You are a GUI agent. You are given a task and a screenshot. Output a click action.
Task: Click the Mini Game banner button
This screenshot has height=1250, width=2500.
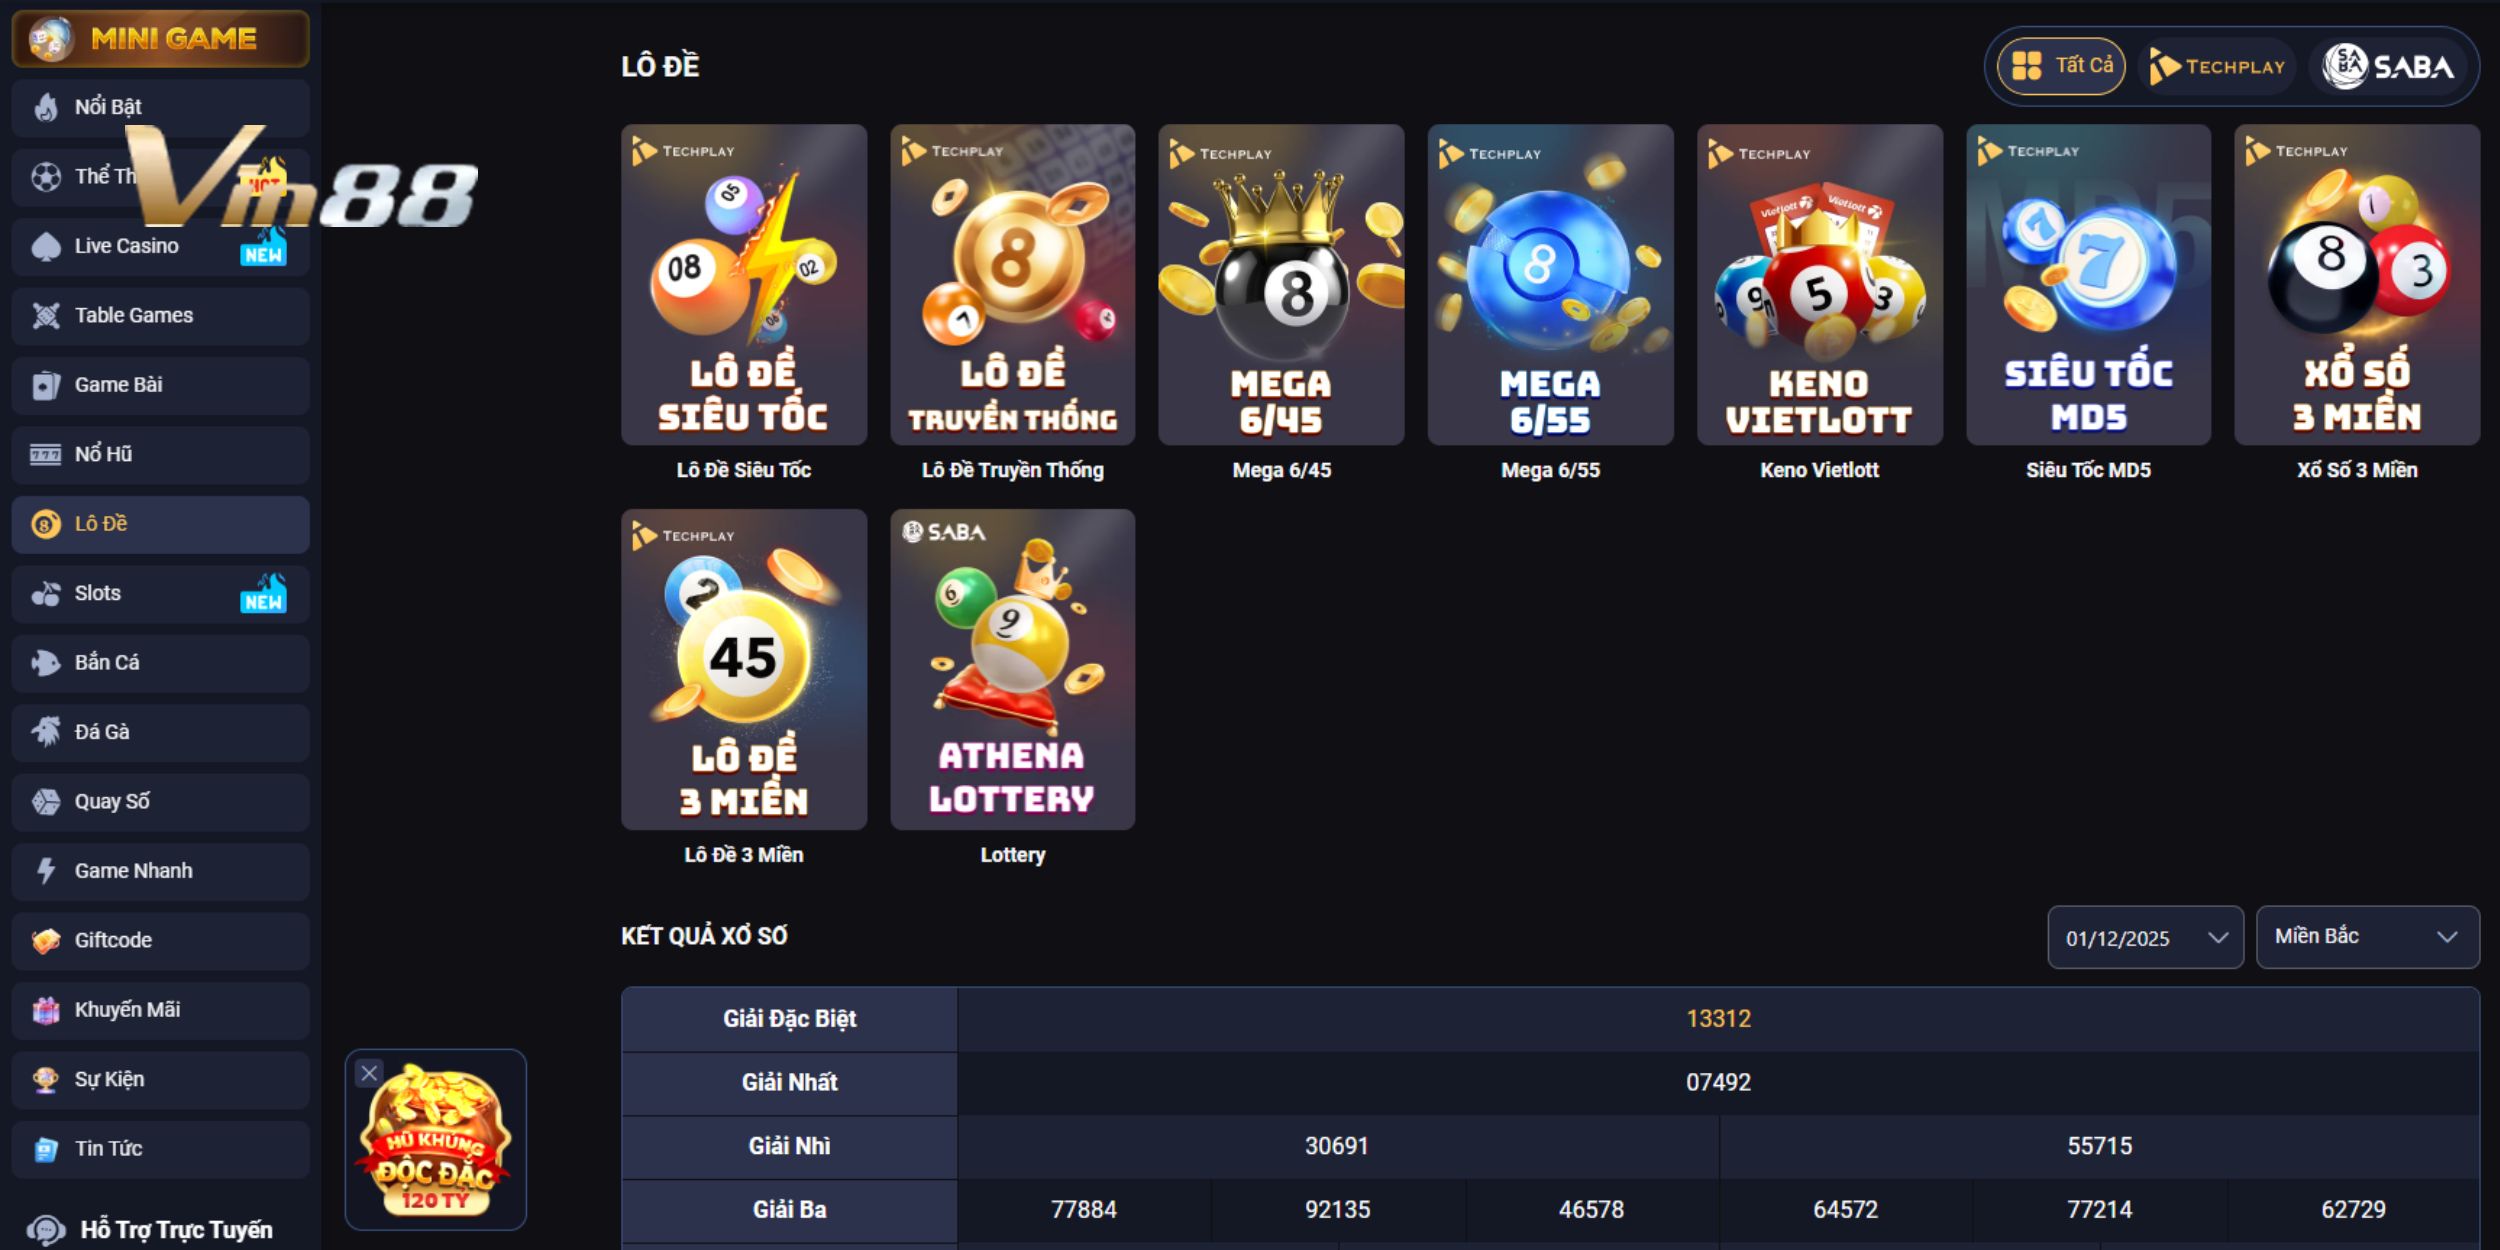(160, 39)
